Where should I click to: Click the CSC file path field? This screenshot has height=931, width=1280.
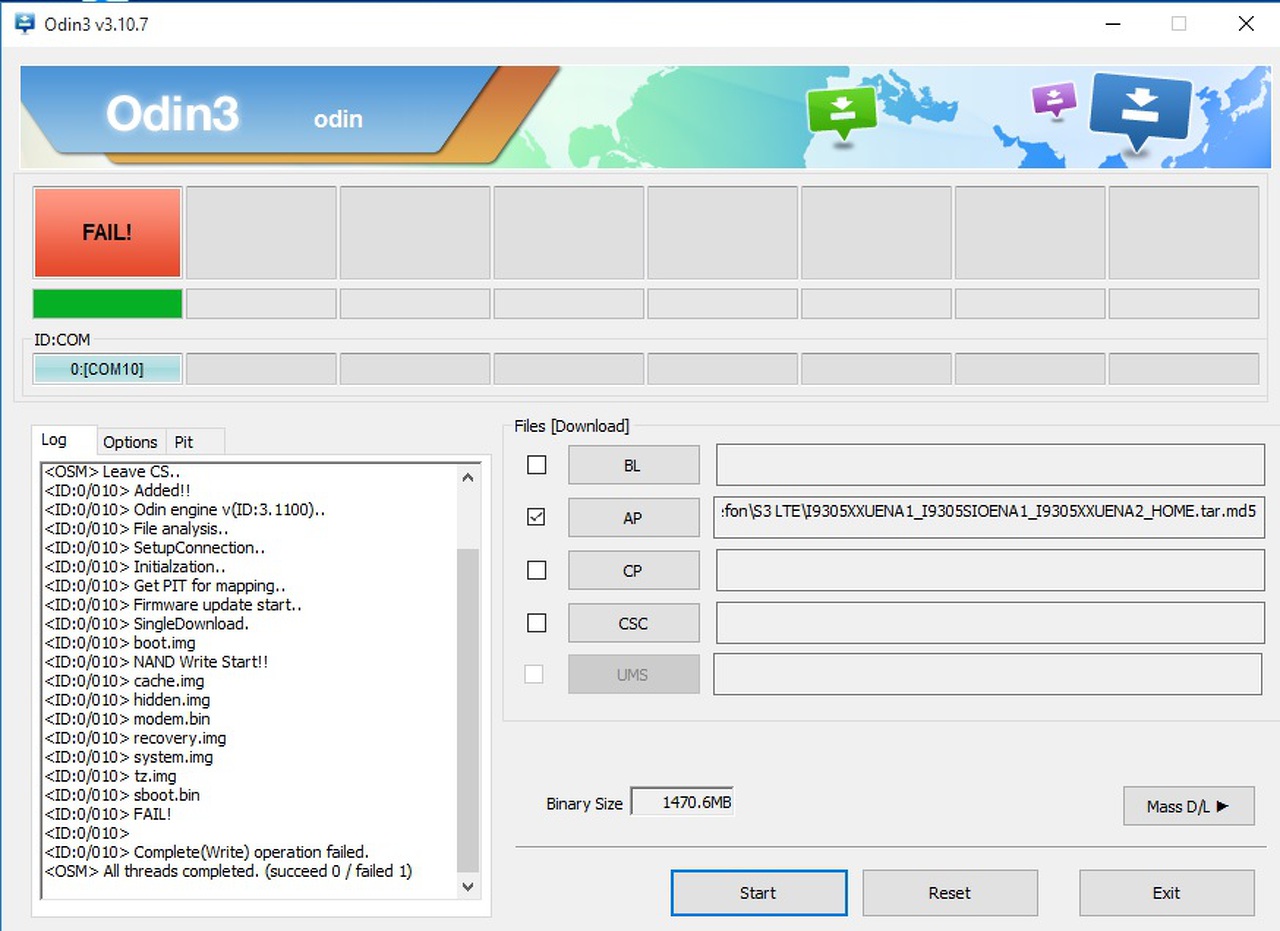pos(991,623)
